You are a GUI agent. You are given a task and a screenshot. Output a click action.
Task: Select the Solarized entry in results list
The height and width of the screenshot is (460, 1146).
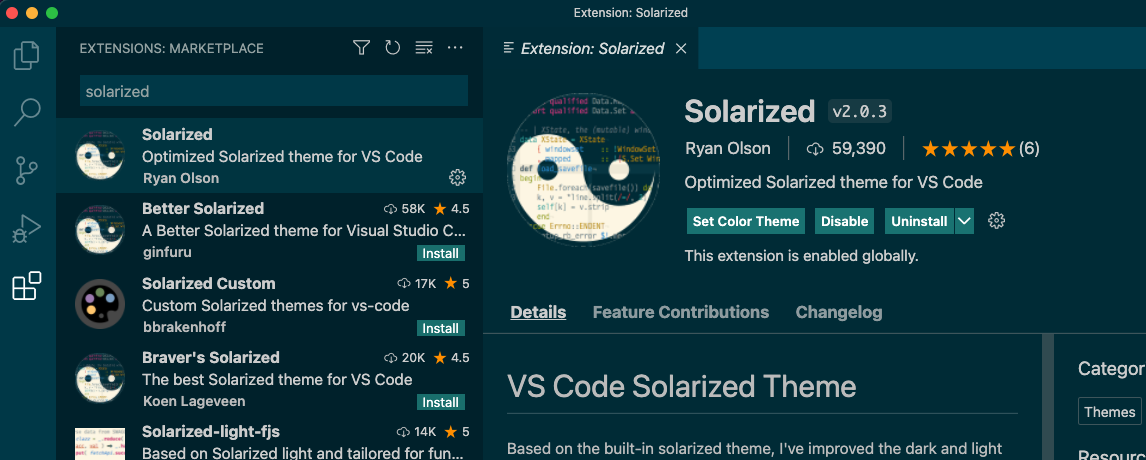[269, 156]
